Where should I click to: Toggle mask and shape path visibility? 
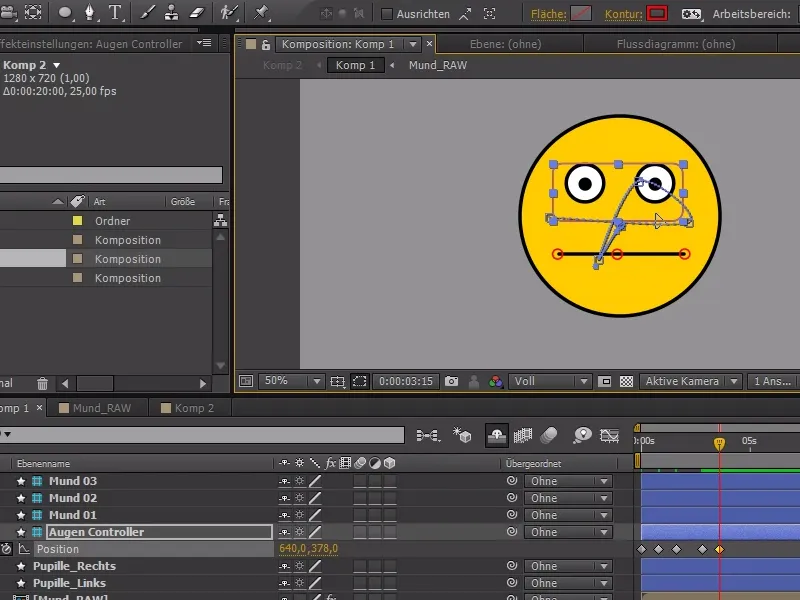pyautogui.click(x=360, y=382)
